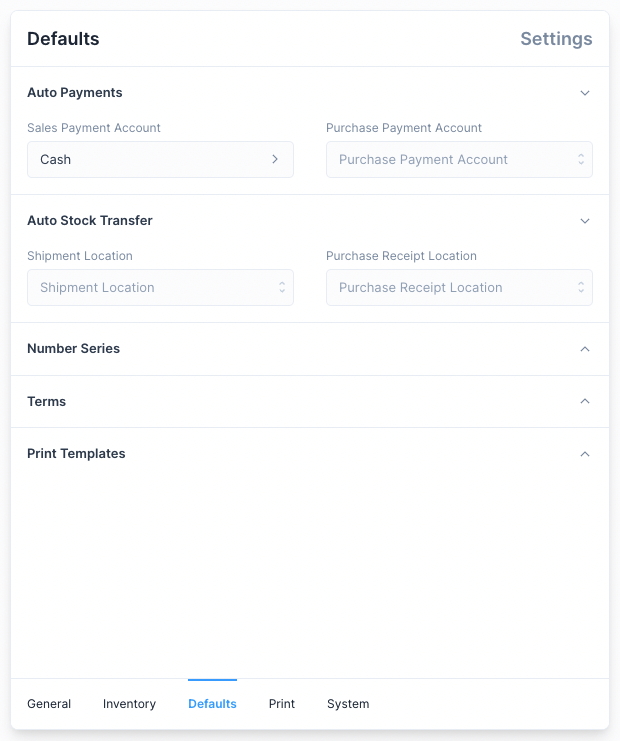
Task: Switch to the Inventory tab
Action: (129, 704)
